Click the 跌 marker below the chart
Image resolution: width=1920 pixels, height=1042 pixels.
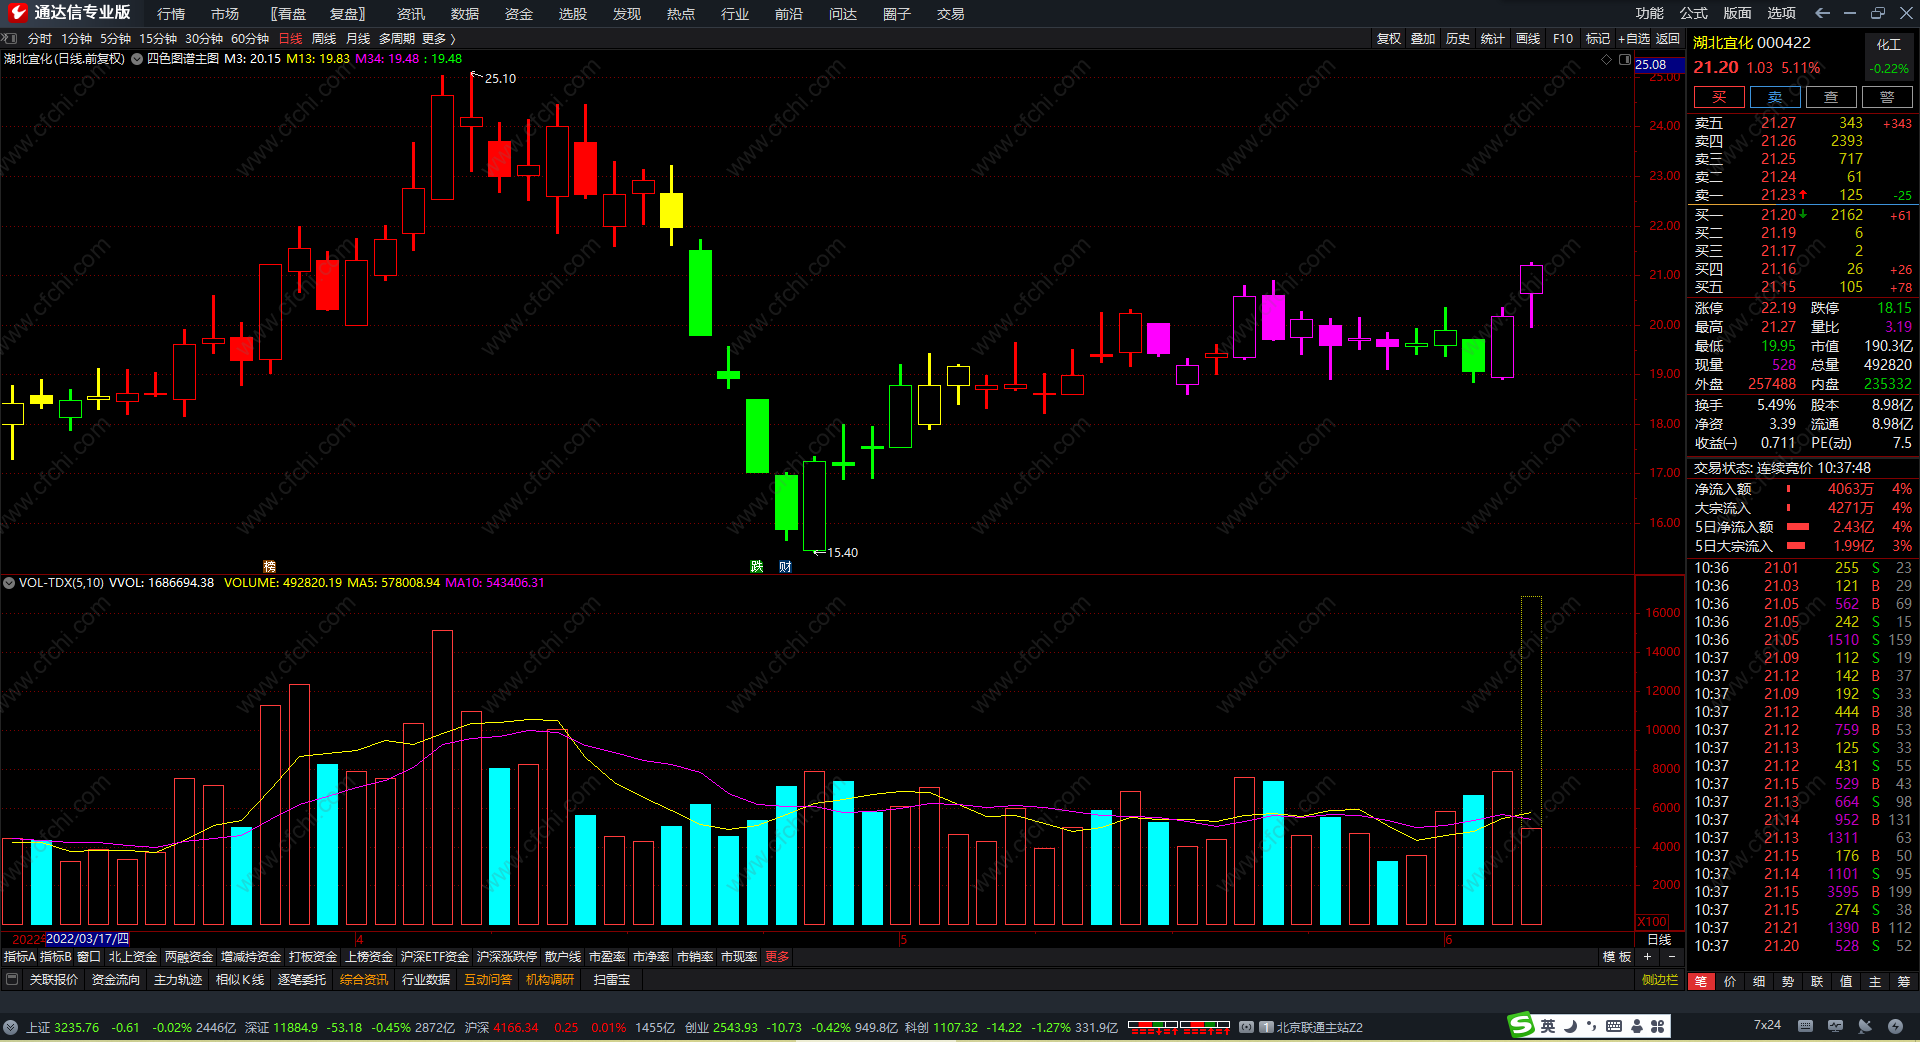point(757,566)
